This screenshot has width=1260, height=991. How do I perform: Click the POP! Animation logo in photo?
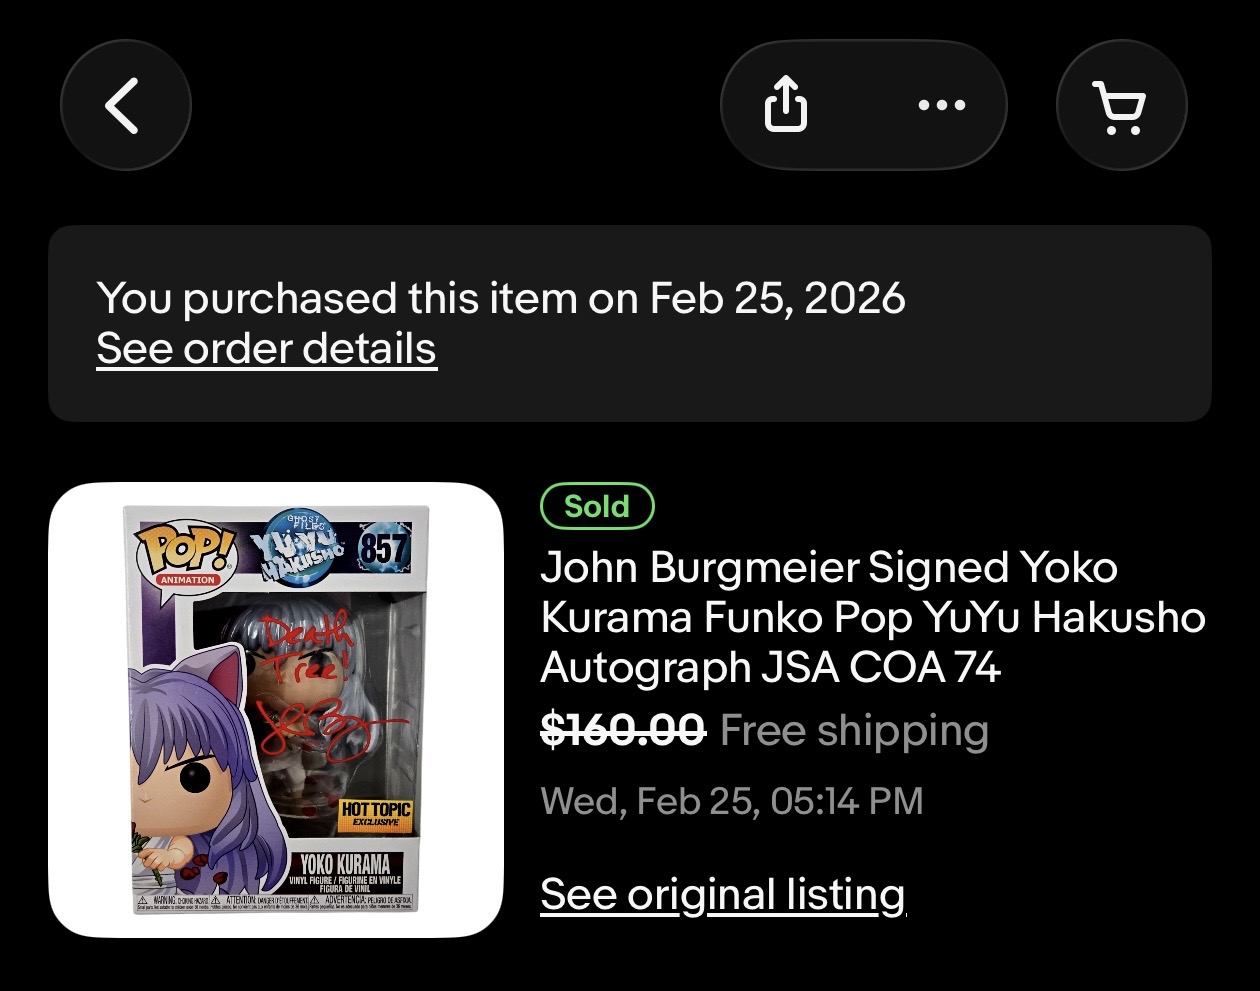[188, 553]
